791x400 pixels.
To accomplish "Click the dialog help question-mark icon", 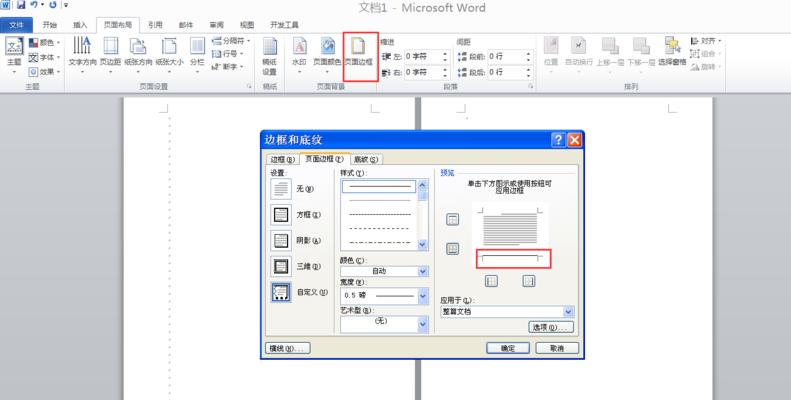I will coord(558,140).
